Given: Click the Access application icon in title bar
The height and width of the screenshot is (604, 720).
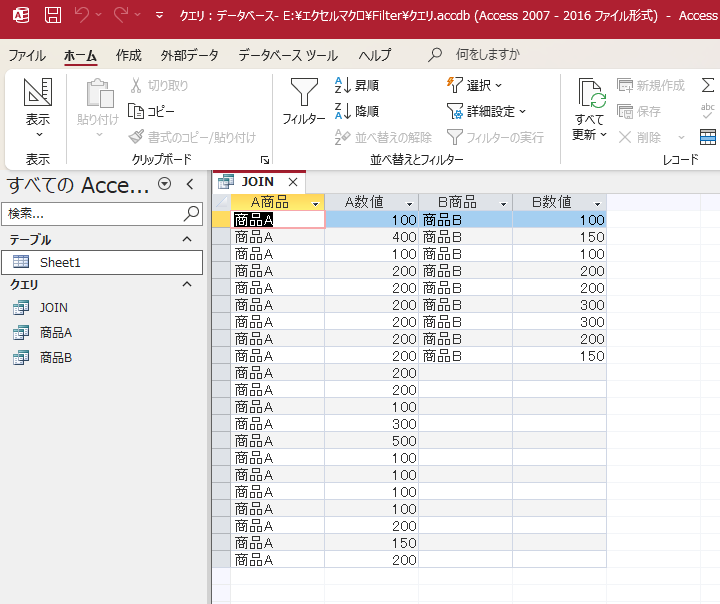Looking at the screenshot, I should pyautogui.click(x=21, y=15).
